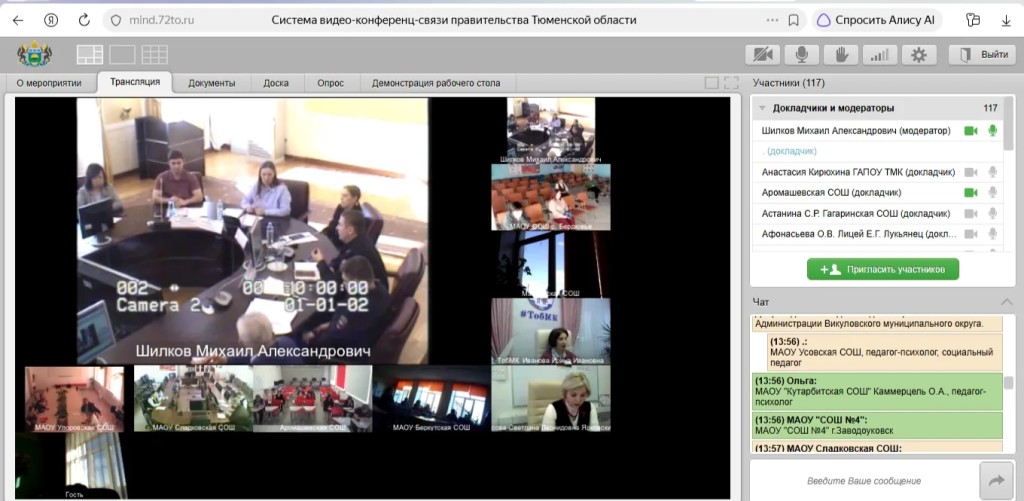Click the message input field

click(x=863, y=481)
